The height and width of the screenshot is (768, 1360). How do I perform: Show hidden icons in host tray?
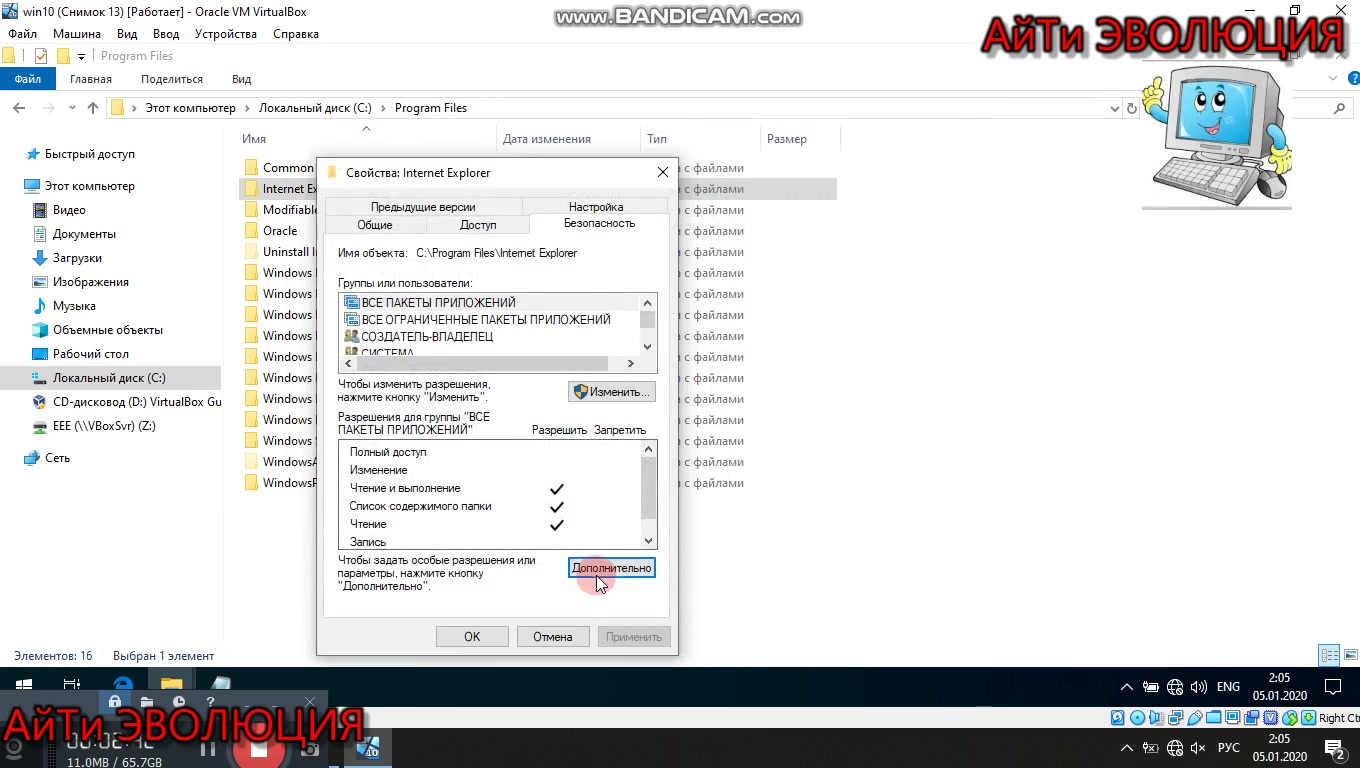click(1127, 748)
